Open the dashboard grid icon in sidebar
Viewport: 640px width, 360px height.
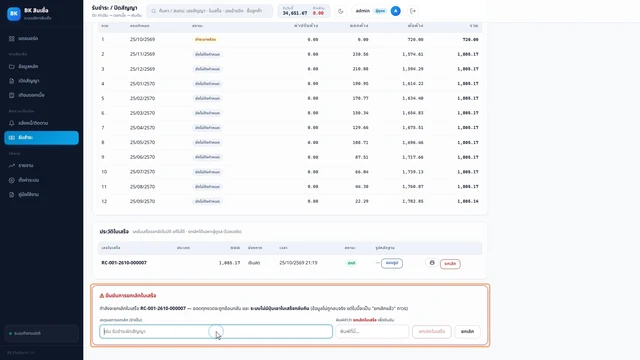click(11, 38)
